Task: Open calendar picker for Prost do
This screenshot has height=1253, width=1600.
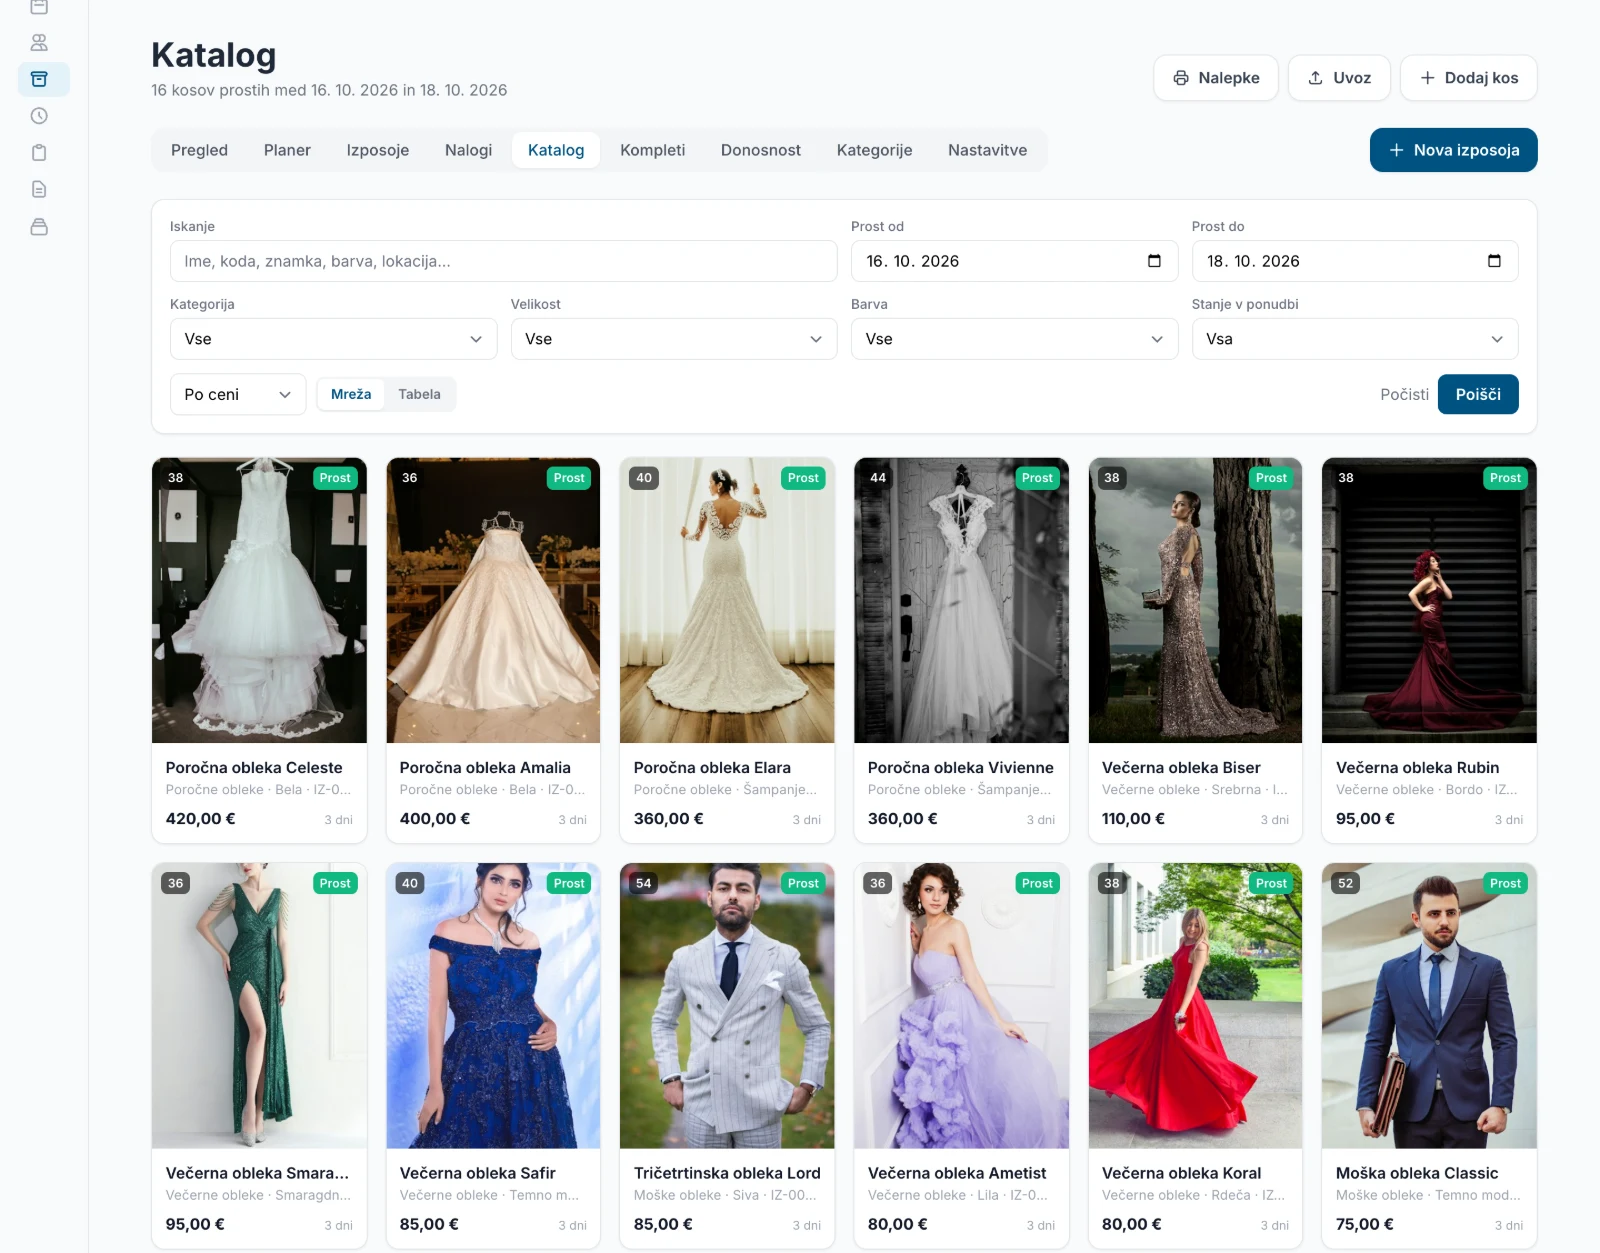Action: tap(1494, 261)
